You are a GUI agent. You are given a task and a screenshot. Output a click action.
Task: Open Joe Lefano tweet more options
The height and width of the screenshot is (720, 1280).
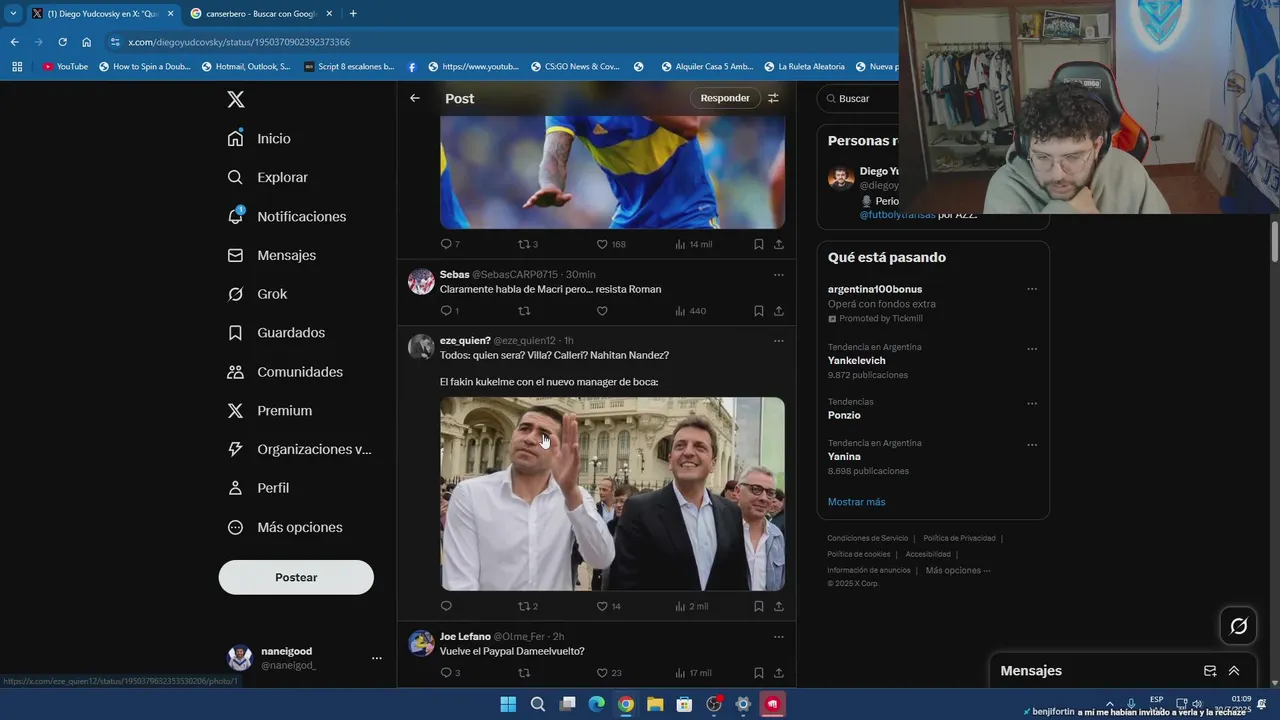click(779, 637)
